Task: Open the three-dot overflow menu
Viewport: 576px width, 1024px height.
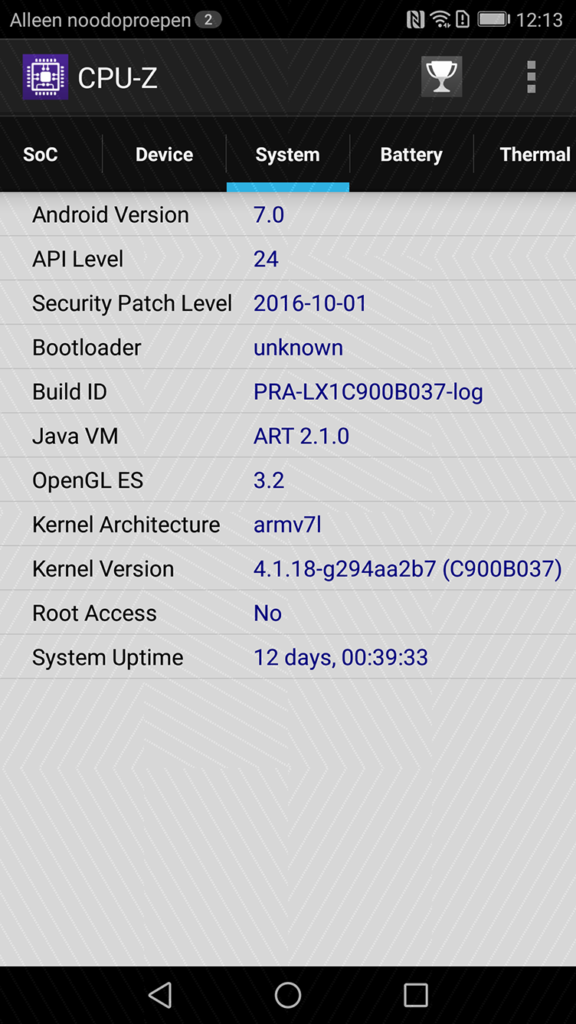Action: click(531, 77)
